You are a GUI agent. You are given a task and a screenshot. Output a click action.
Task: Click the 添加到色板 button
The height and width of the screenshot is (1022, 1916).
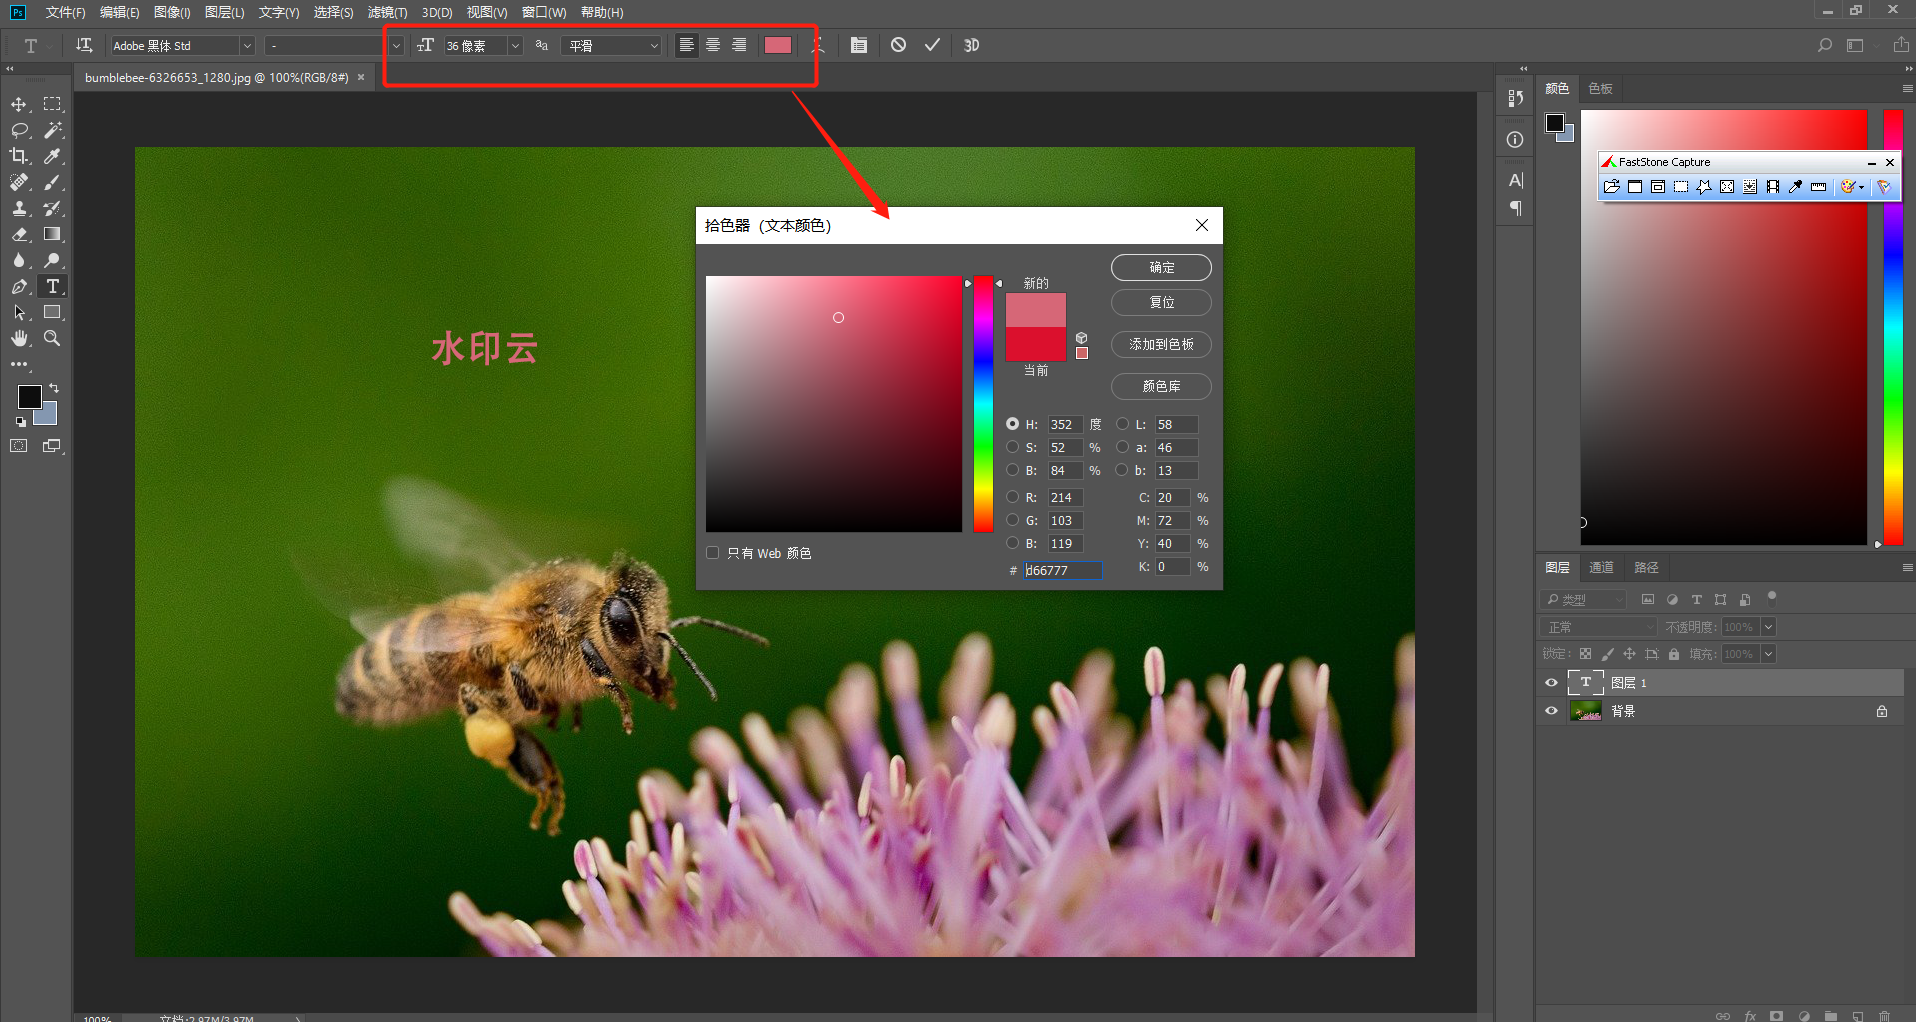(x=1161, y=344)
